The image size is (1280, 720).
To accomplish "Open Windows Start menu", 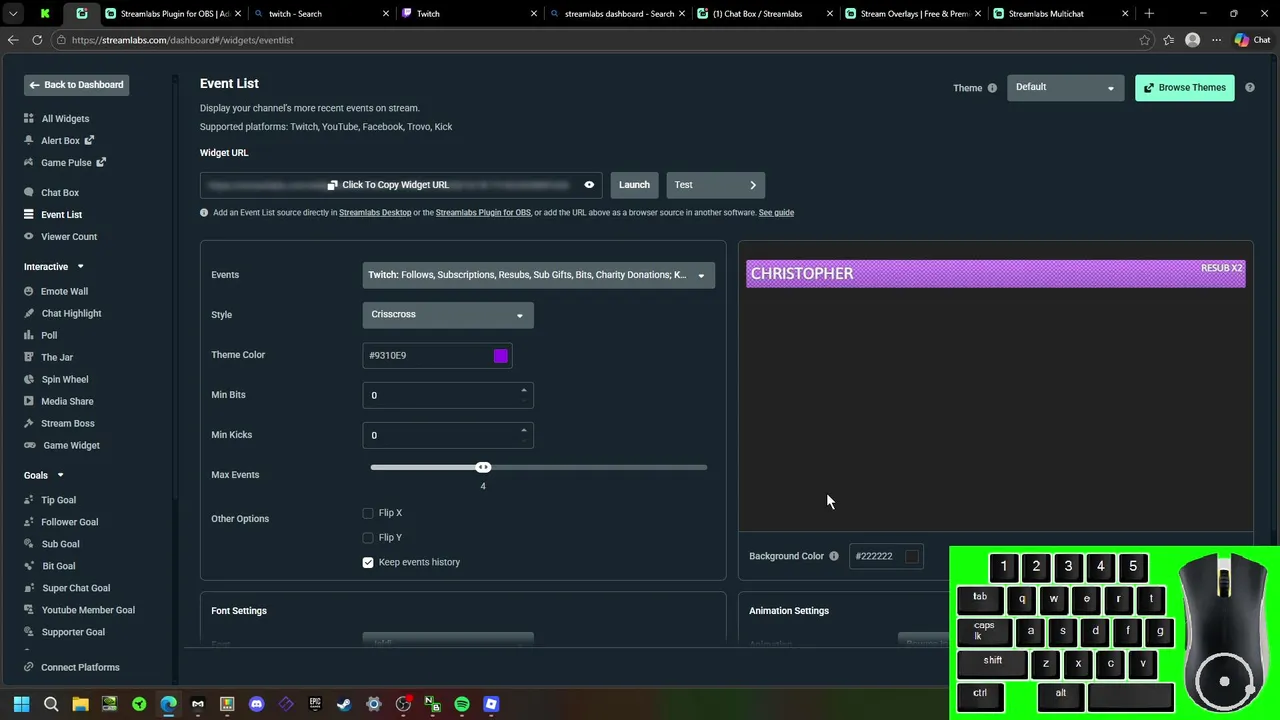I will (21, 705).
